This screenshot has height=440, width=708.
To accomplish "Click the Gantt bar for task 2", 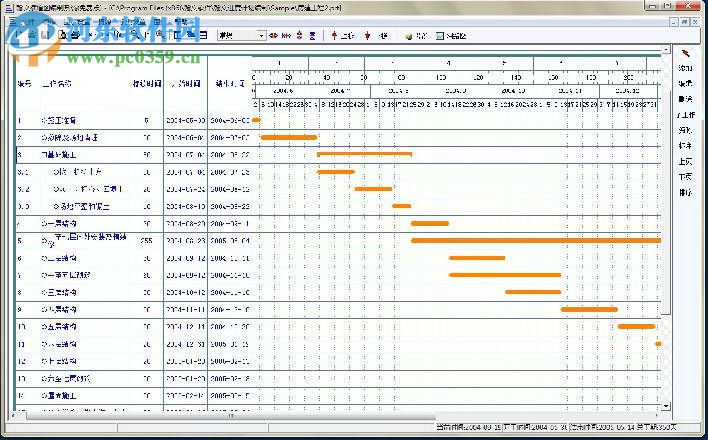I will point(289,137).
